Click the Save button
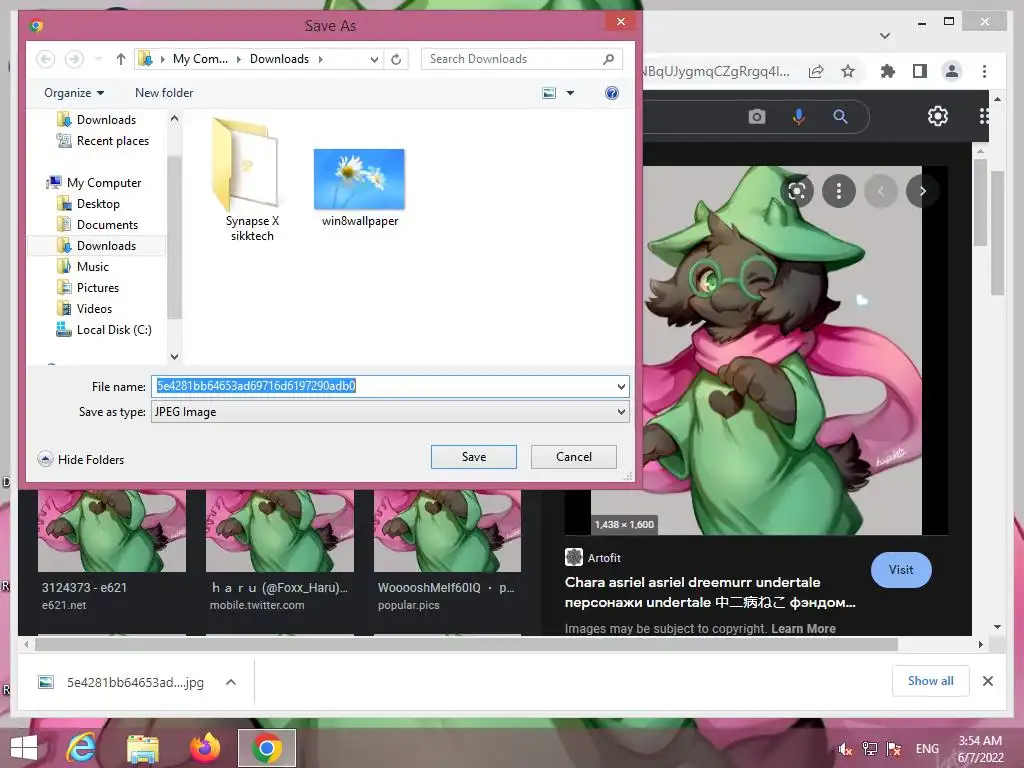The height and width of the screenshot is (768, 1024). [473, 456]
